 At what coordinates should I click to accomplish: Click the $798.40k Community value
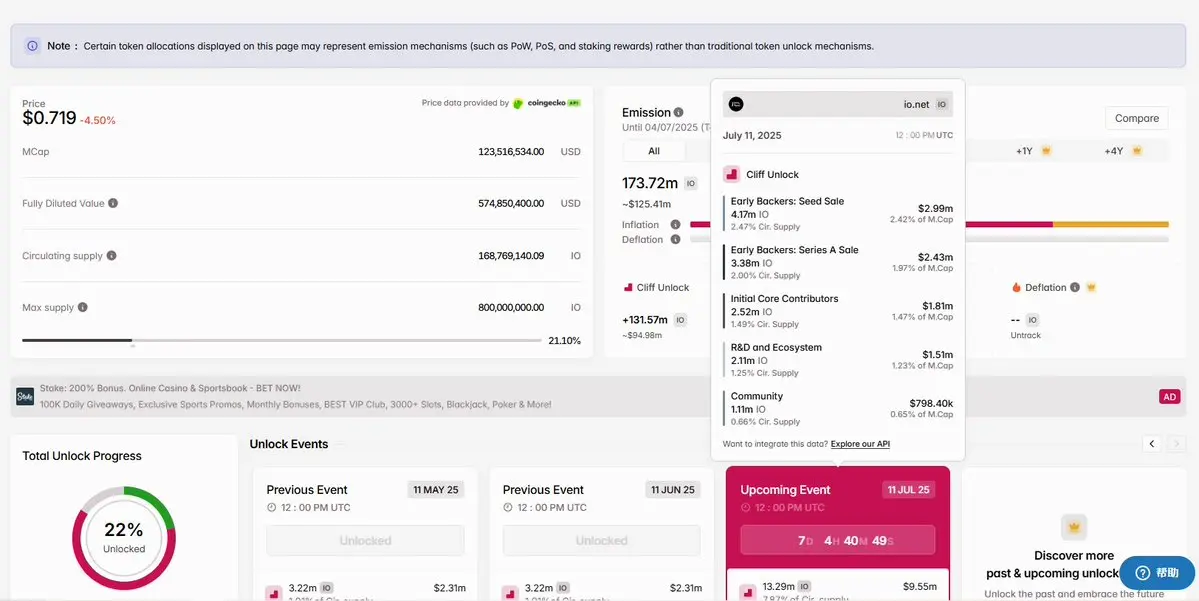[x=931, y=403]
